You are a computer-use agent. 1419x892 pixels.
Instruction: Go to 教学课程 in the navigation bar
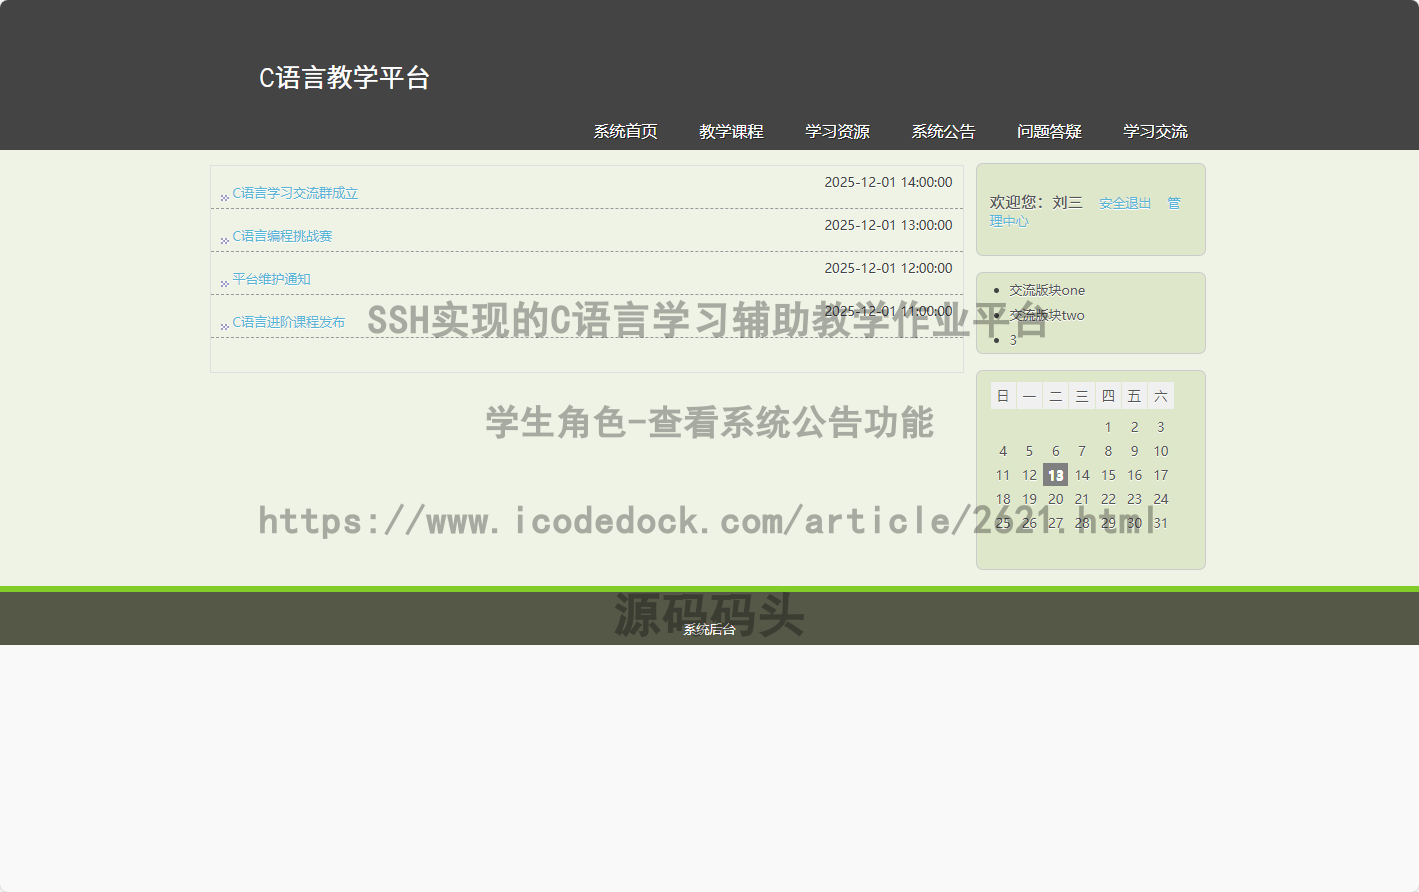tap(731, 131)
